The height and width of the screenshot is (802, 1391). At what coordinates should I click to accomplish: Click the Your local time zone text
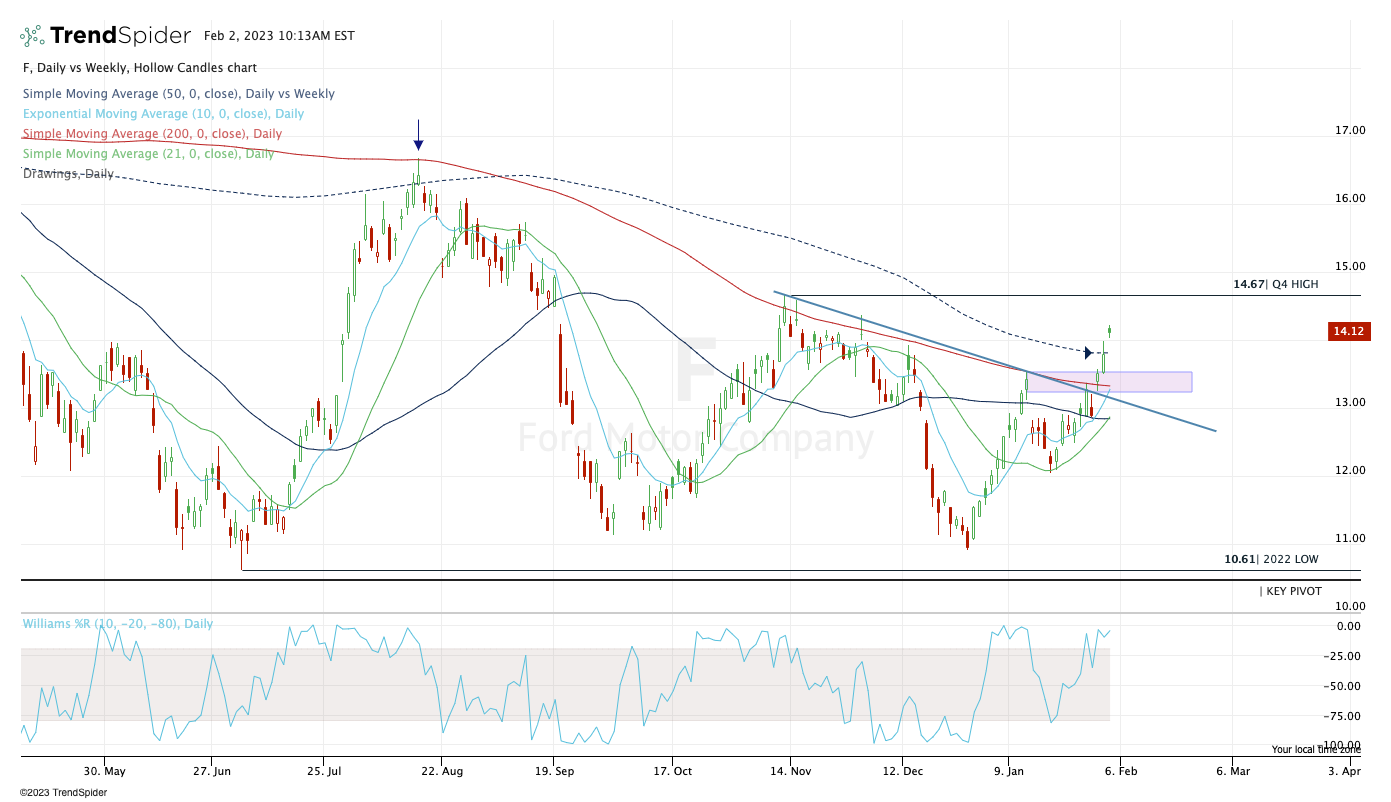(1316, 749)
